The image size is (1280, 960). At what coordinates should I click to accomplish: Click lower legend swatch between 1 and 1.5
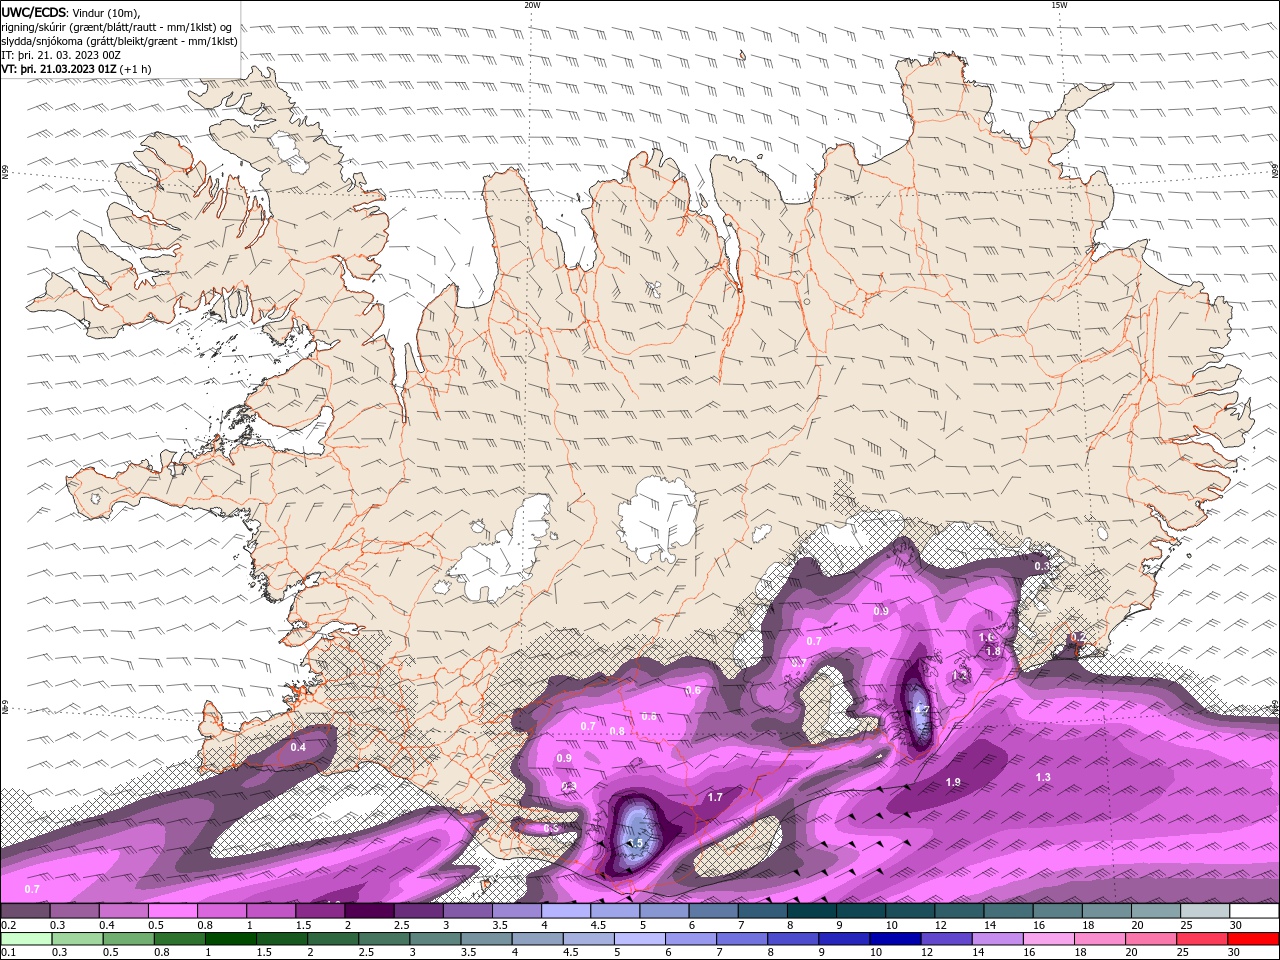point(230,939)
